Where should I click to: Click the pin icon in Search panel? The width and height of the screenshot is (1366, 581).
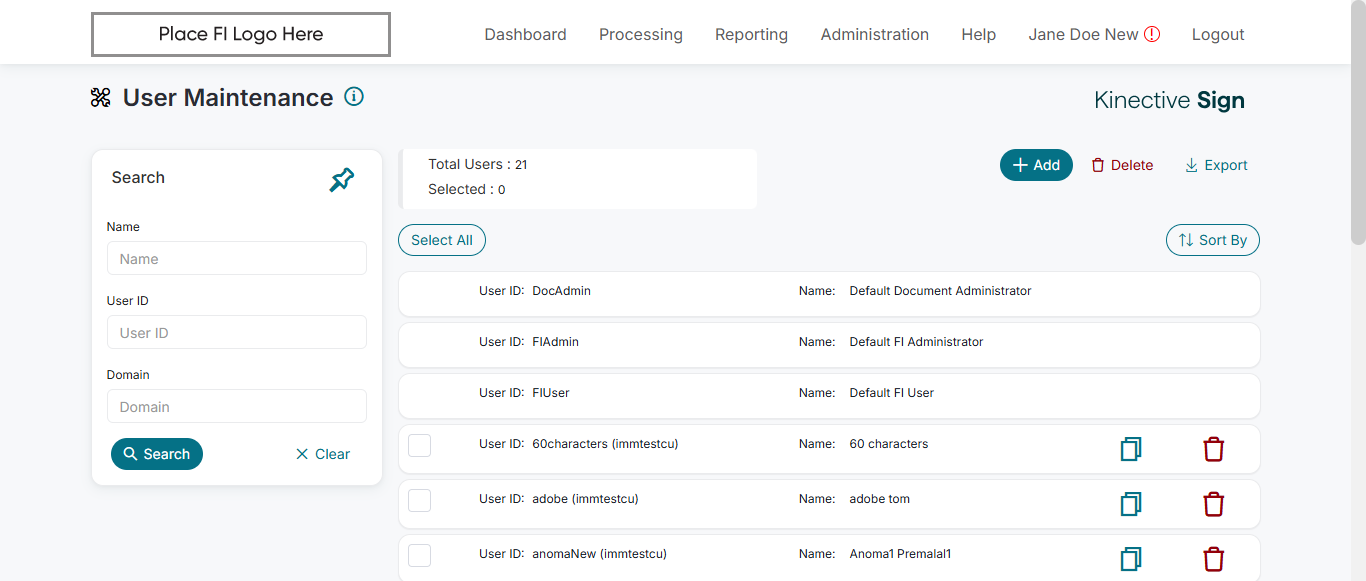pyautogui.click(x=342, y=180)
